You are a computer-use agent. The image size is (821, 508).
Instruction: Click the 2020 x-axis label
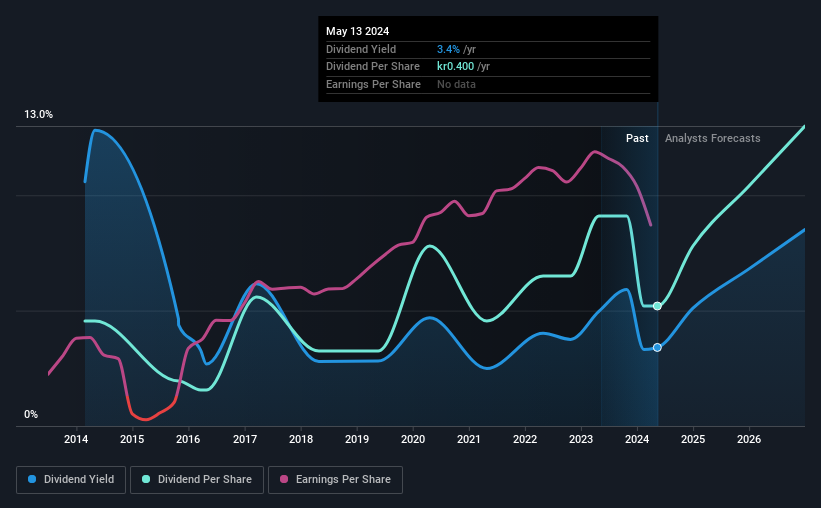413,439
